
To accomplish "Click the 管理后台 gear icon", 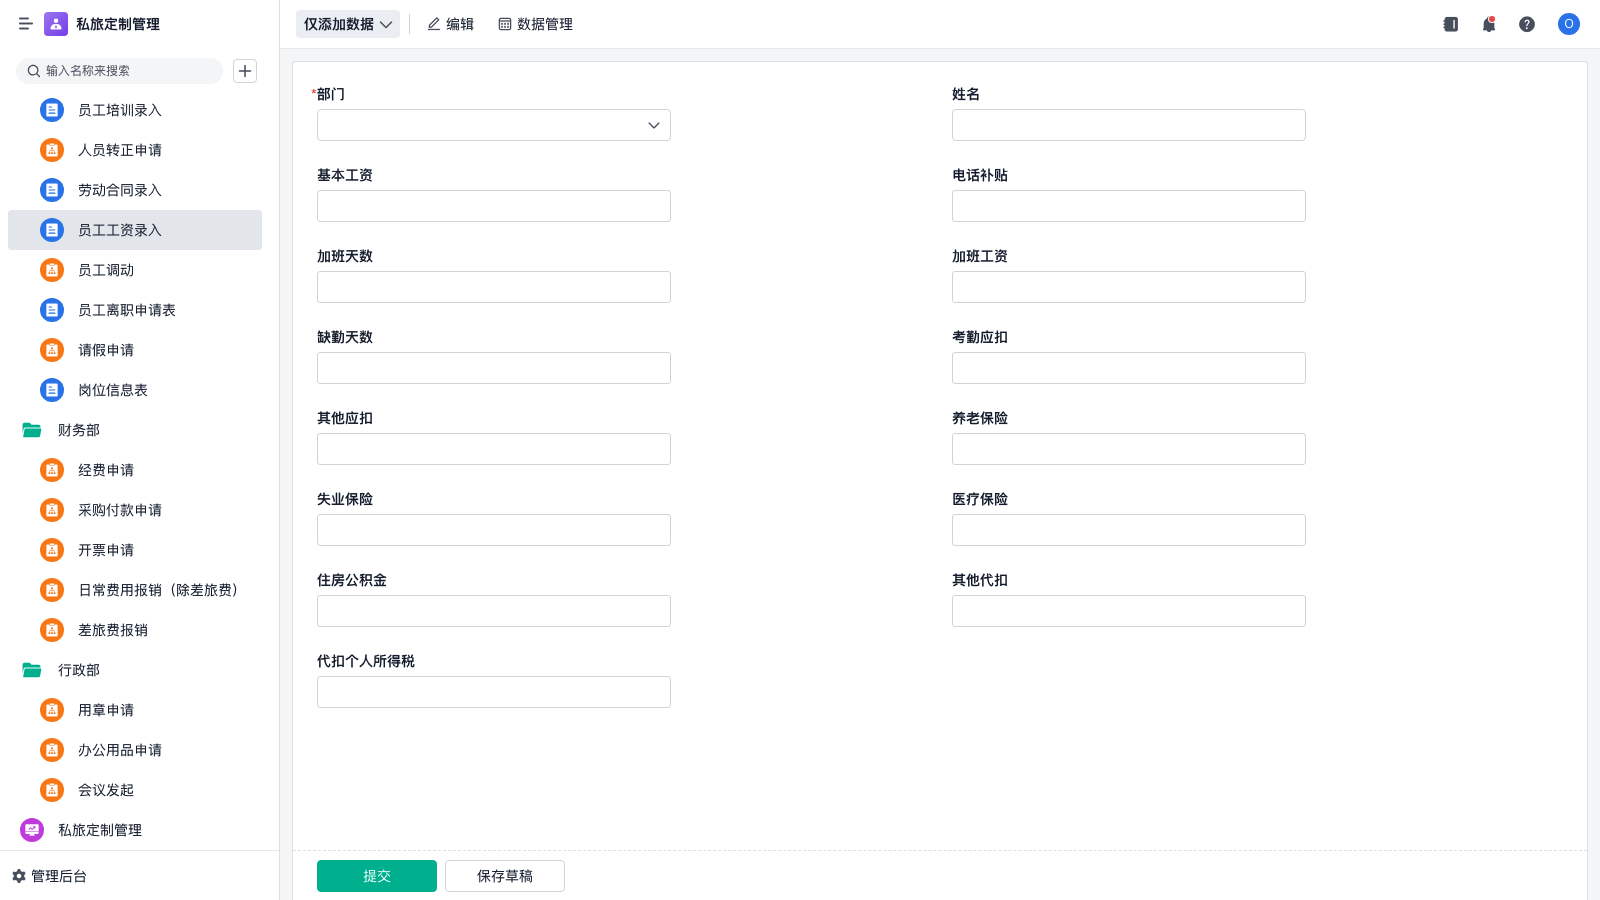I will tap(19, 876).
